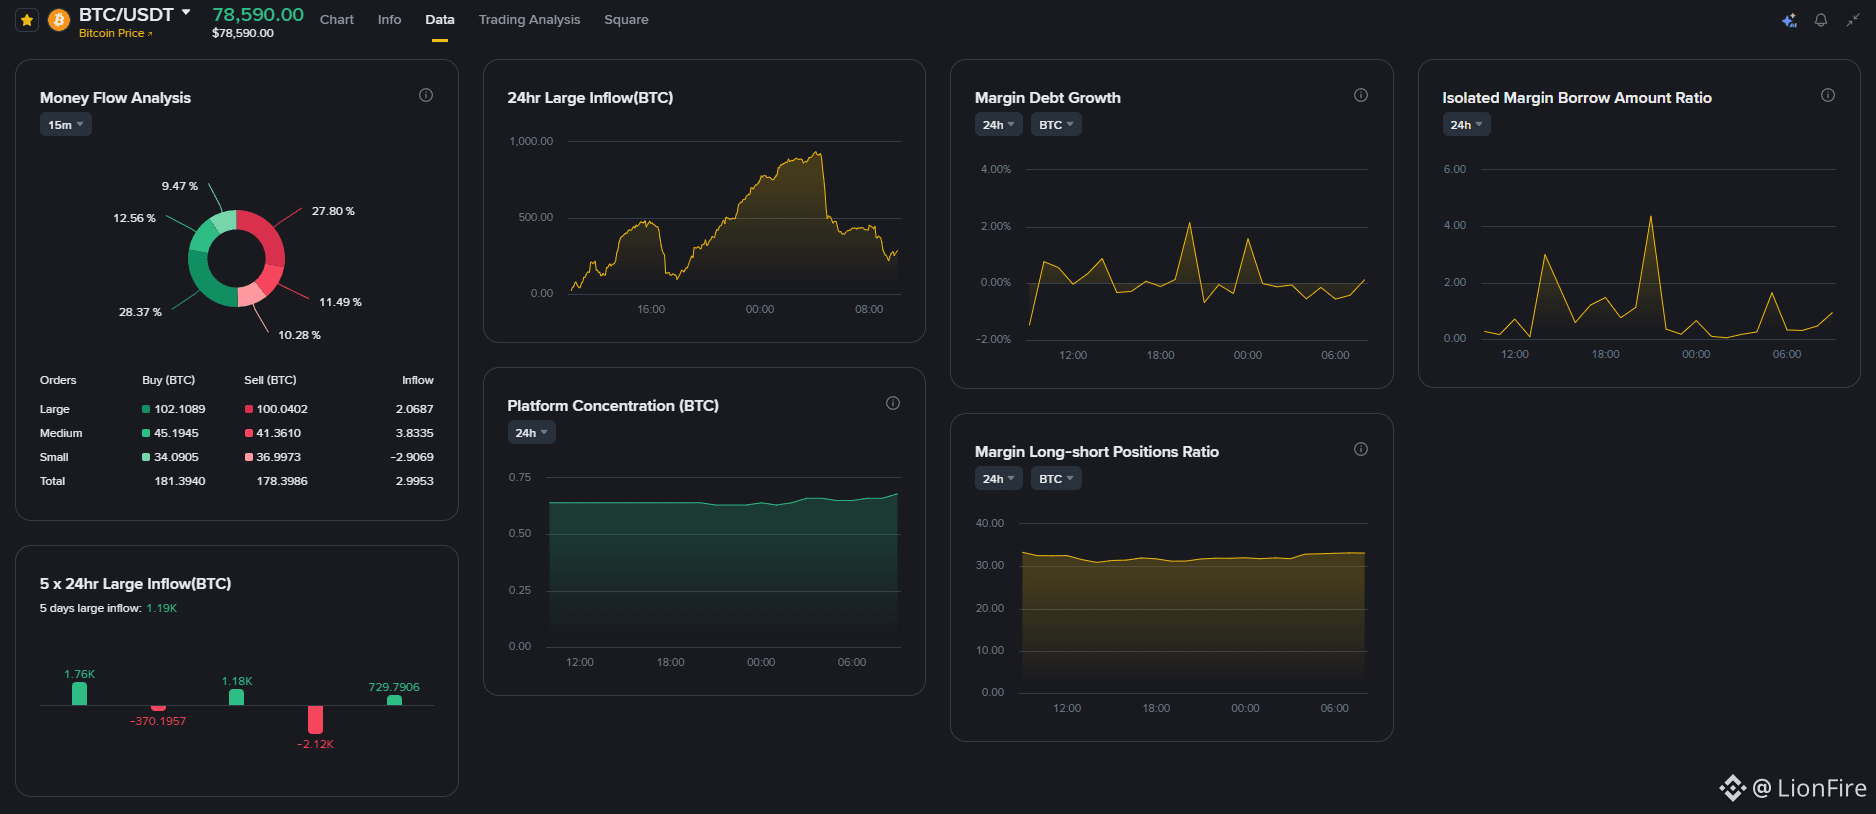The height and width of the screenshot is (814, 1876).
Task: Show info for Money Flow Analysis
Action: pyautogui.click(x=426, y=95)
